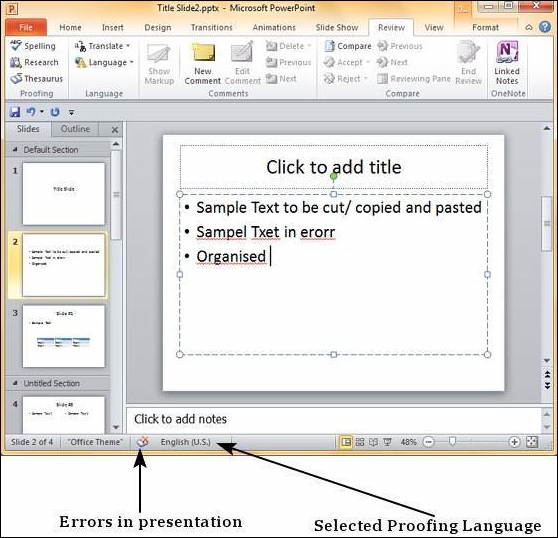
Task: Open the Language dropdown menu
Action: point(104,62)
